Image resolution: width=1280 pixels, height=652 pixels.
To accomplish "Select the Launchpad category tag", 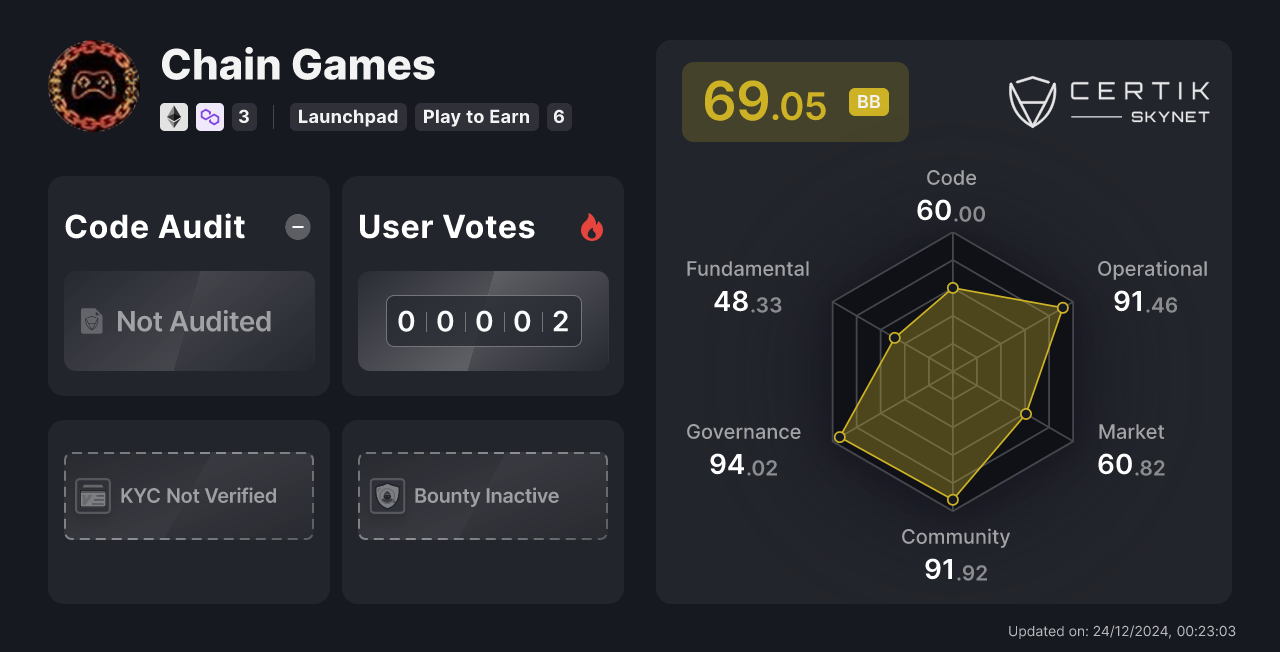I will pyautogui.click(x=348, y=117).
